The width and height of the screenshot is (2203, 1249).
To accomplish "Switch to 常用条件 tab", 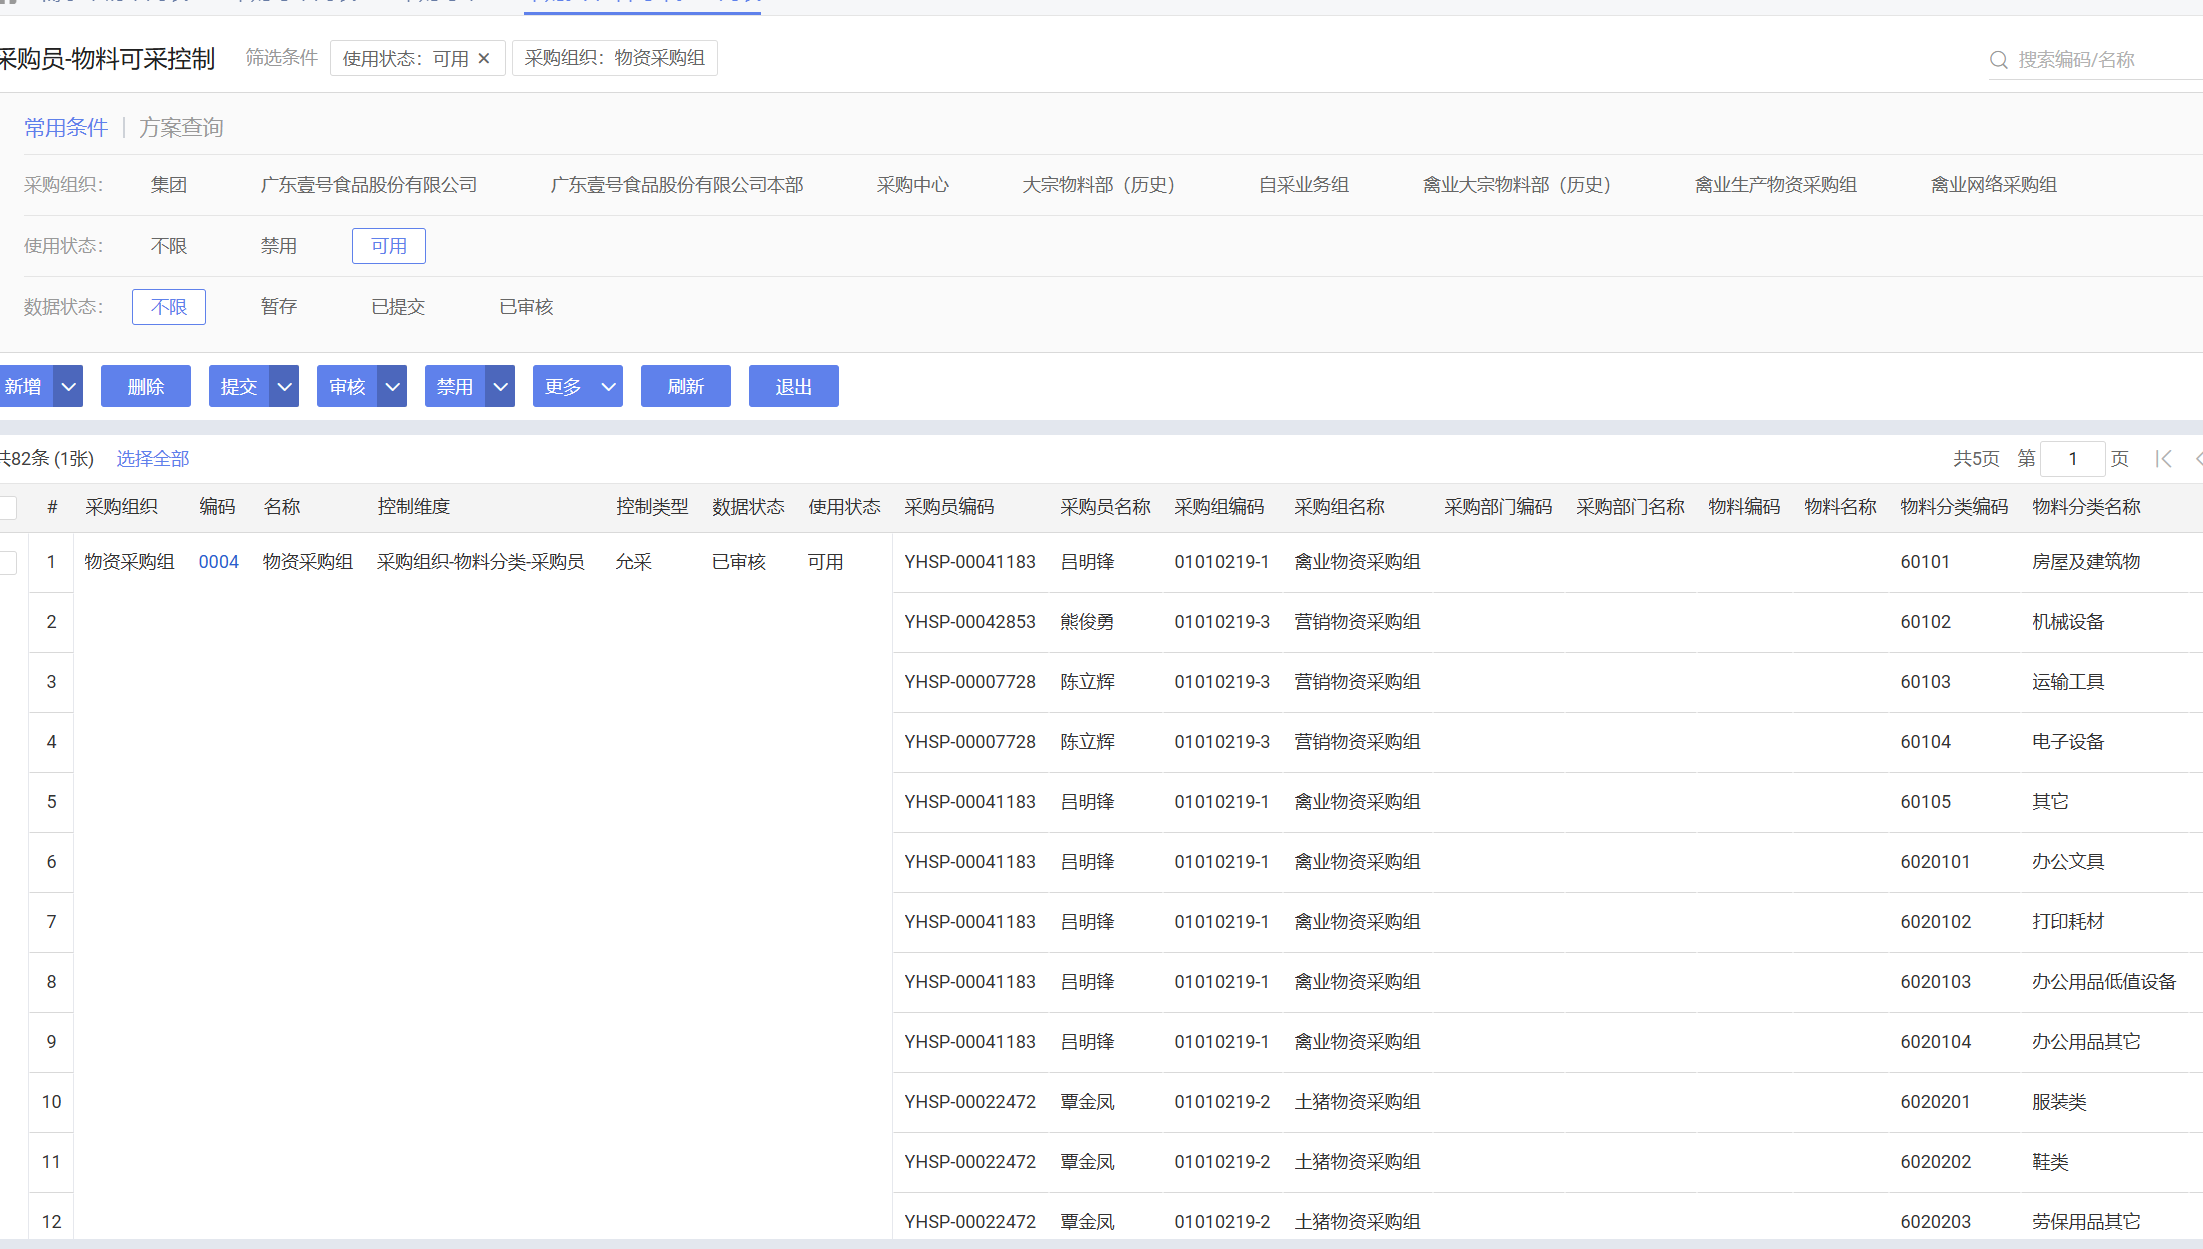I will tap(66, 128).
